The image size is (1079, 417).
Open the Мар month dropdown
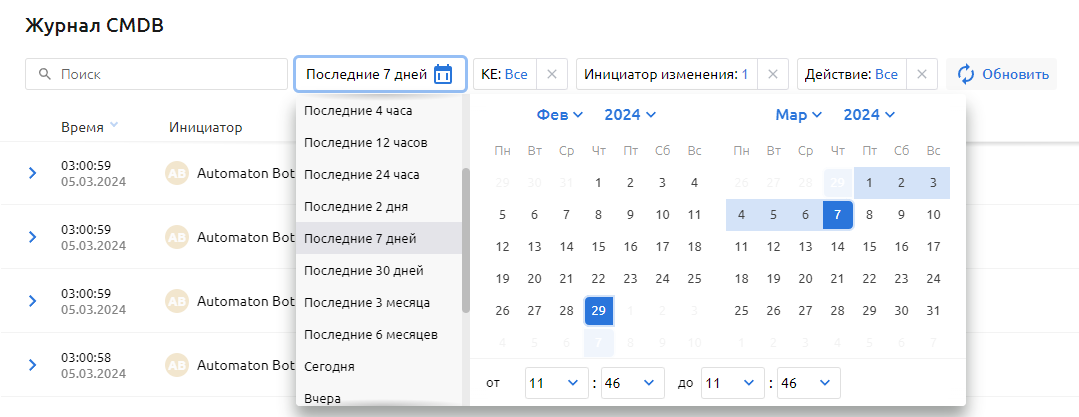(798, 115)
